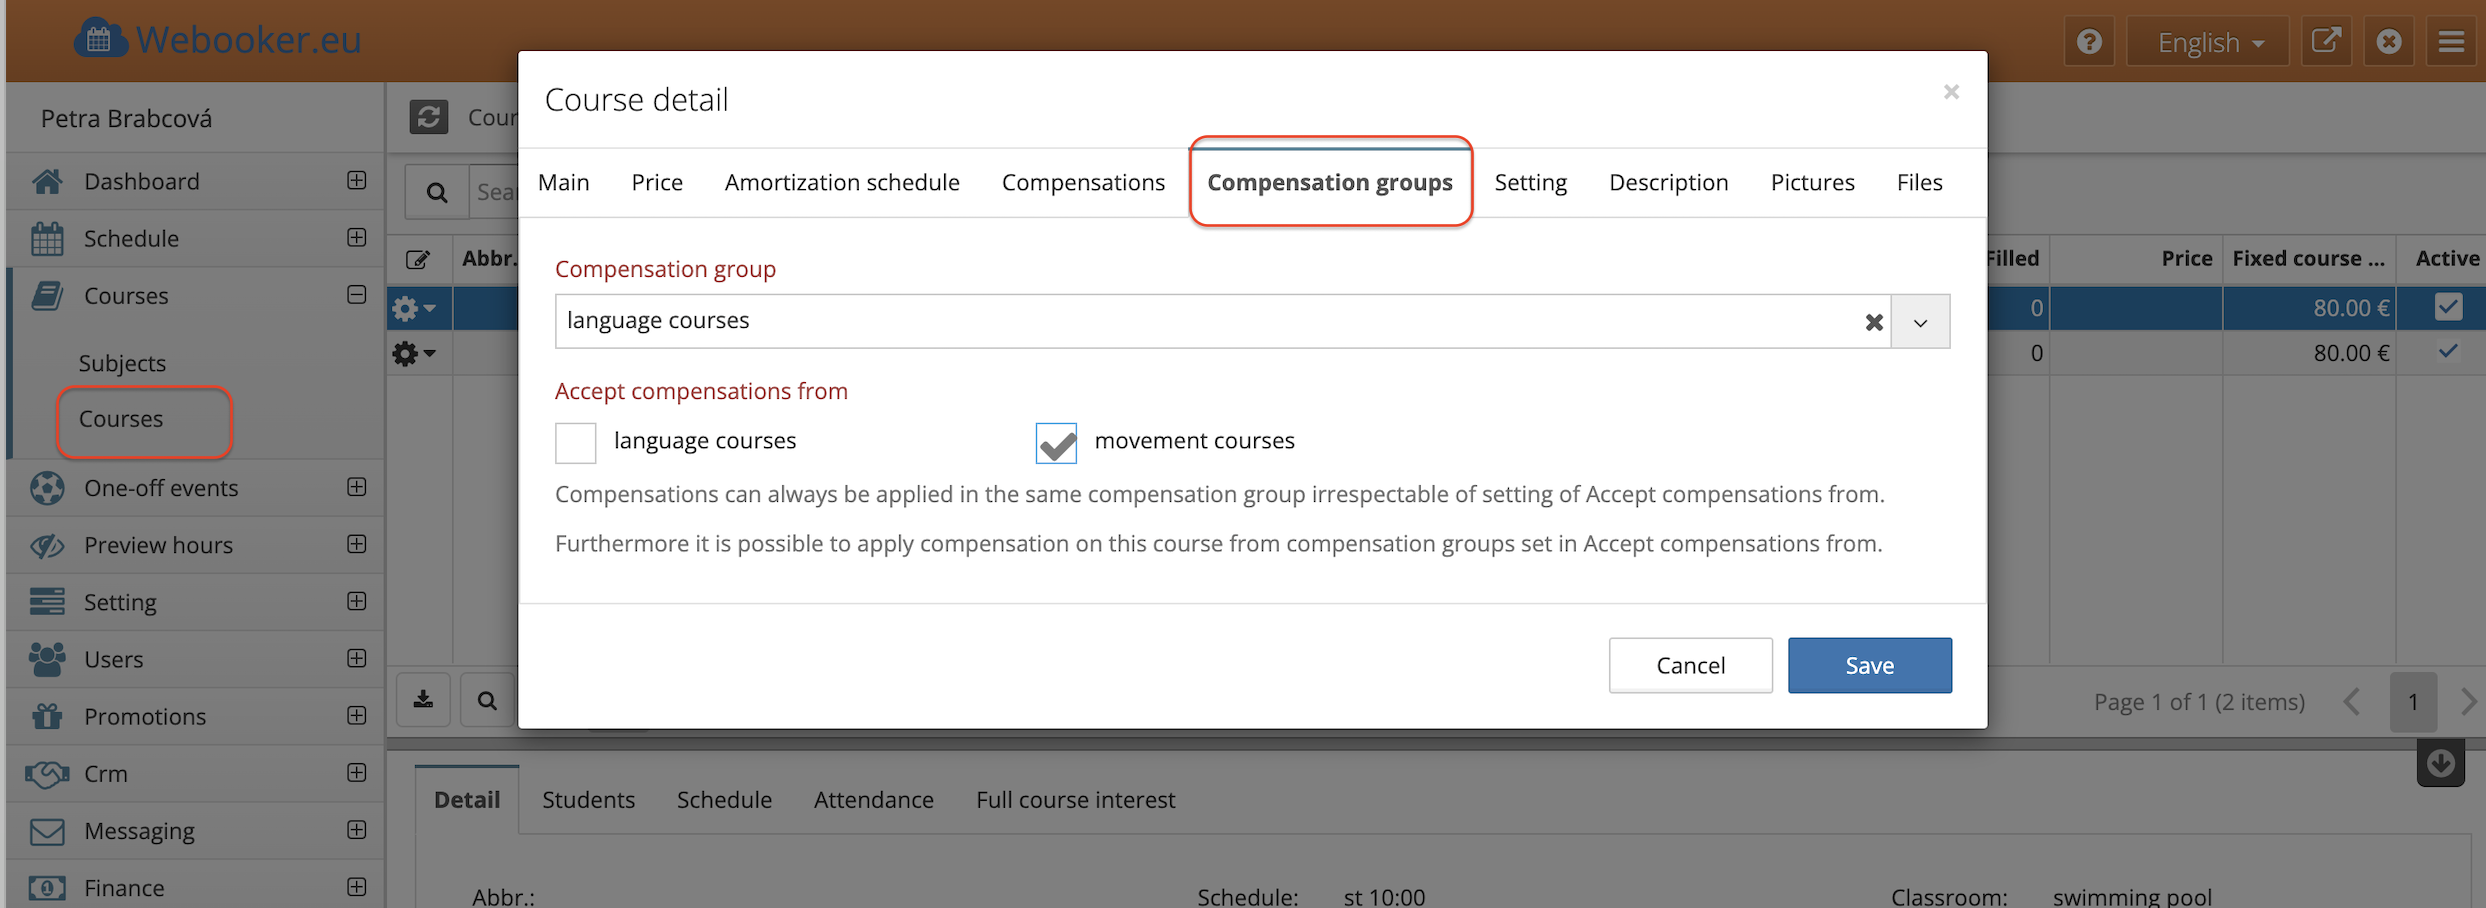This screenshot has height=908, width=2486.
Task: Open the English language dropdown
Action: point(2208,42)
